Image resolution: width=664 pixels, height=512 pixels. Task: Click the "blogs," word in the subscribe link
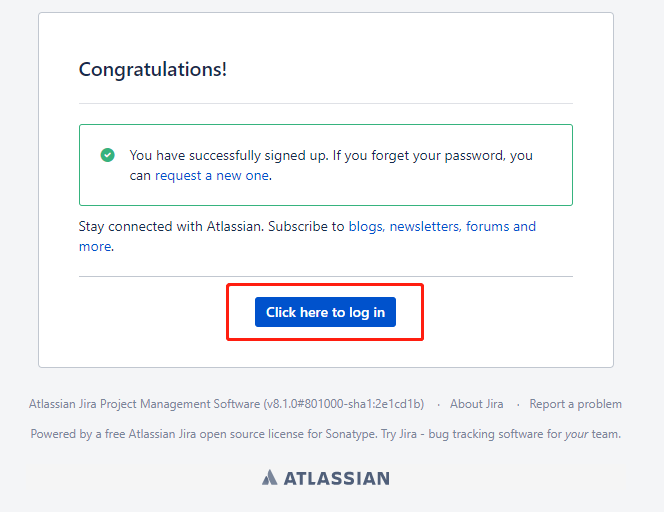(x=366, y=227)
